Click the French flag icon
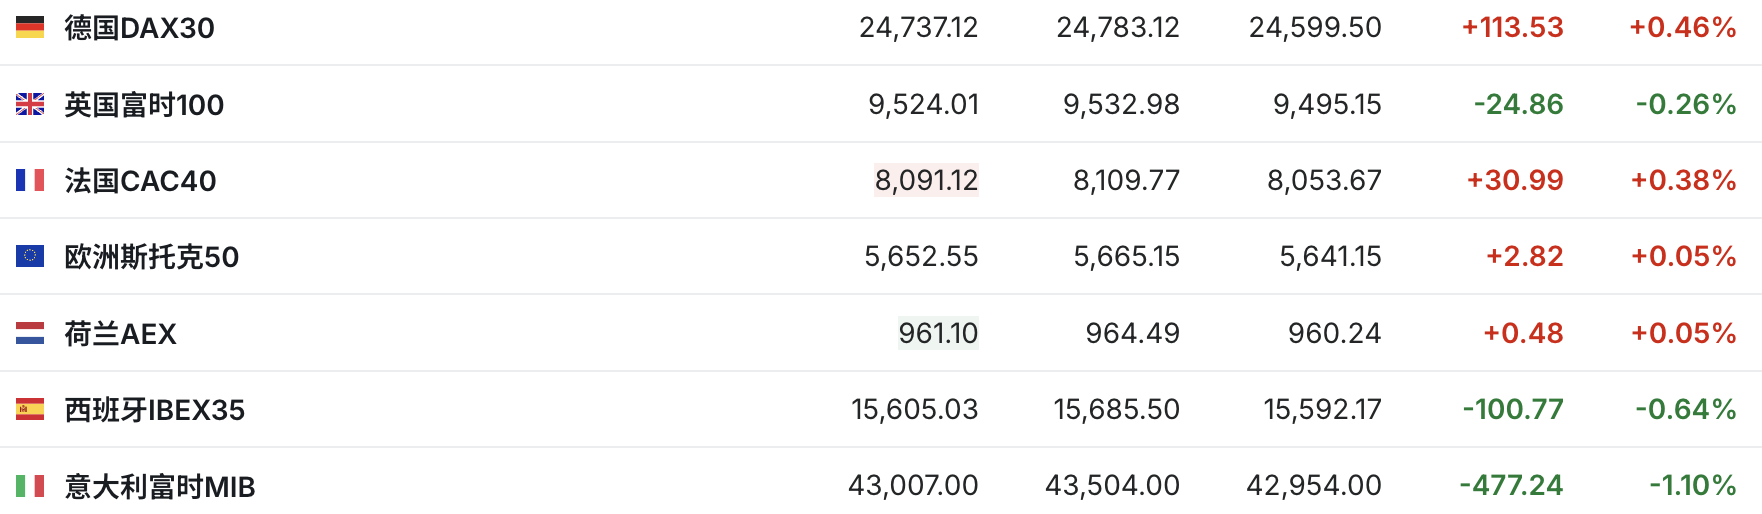 pos(30,180)
